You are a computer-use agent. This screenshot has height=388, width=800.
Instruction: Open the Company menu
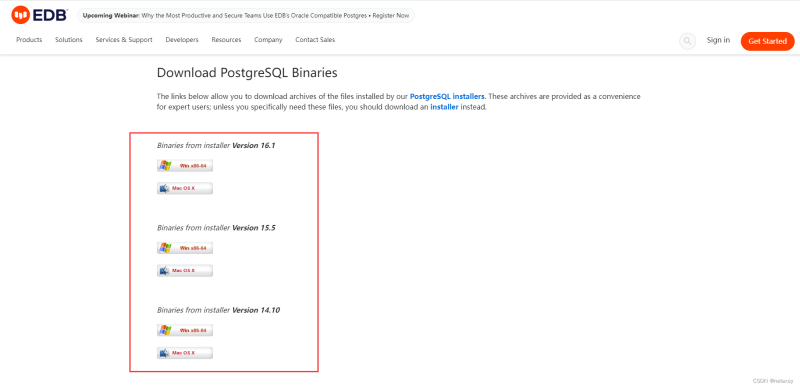(268, 40)
